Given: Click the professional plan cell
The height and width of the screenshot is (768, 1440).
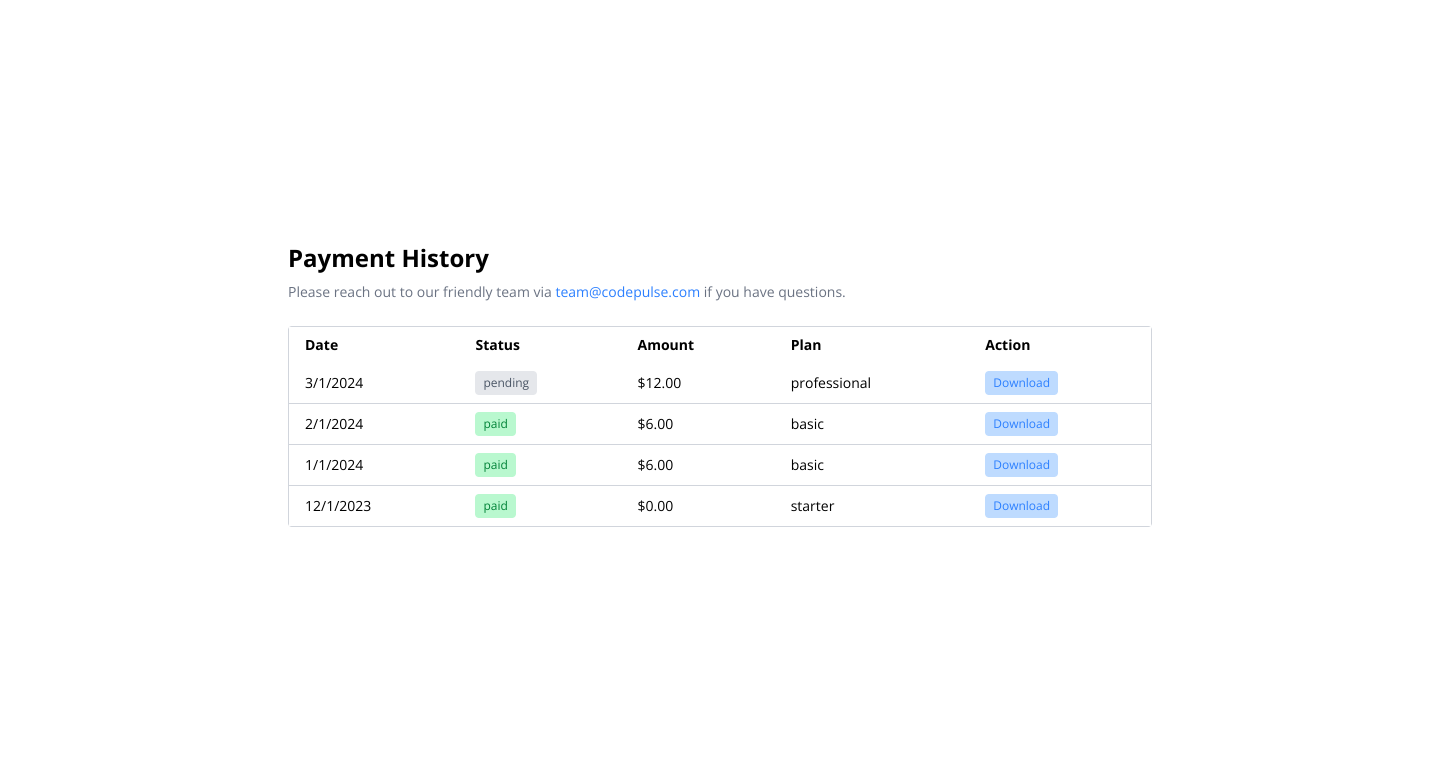Looking at the screenshot, I should point(830,383).
